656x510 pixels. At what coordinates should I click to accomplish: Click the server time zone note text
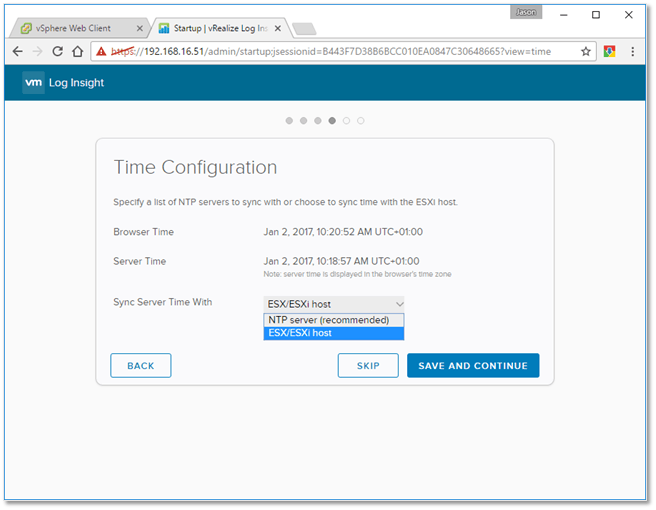pos(357,274)
